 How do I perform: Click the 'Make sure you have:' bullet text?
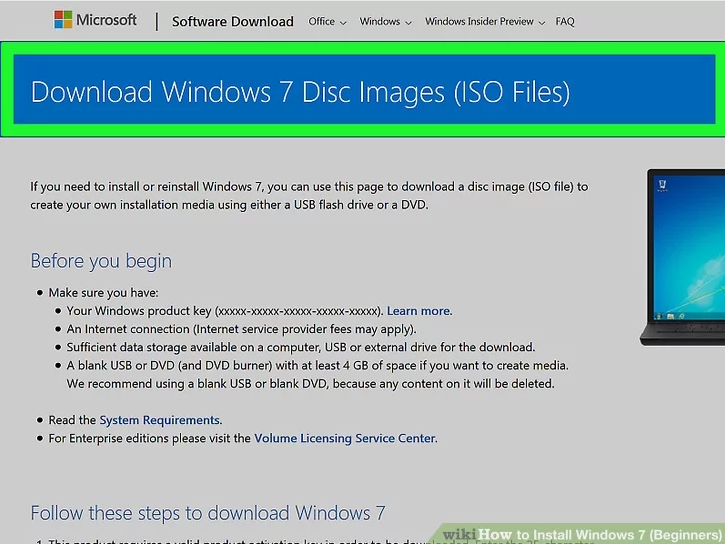click(104, 293)
